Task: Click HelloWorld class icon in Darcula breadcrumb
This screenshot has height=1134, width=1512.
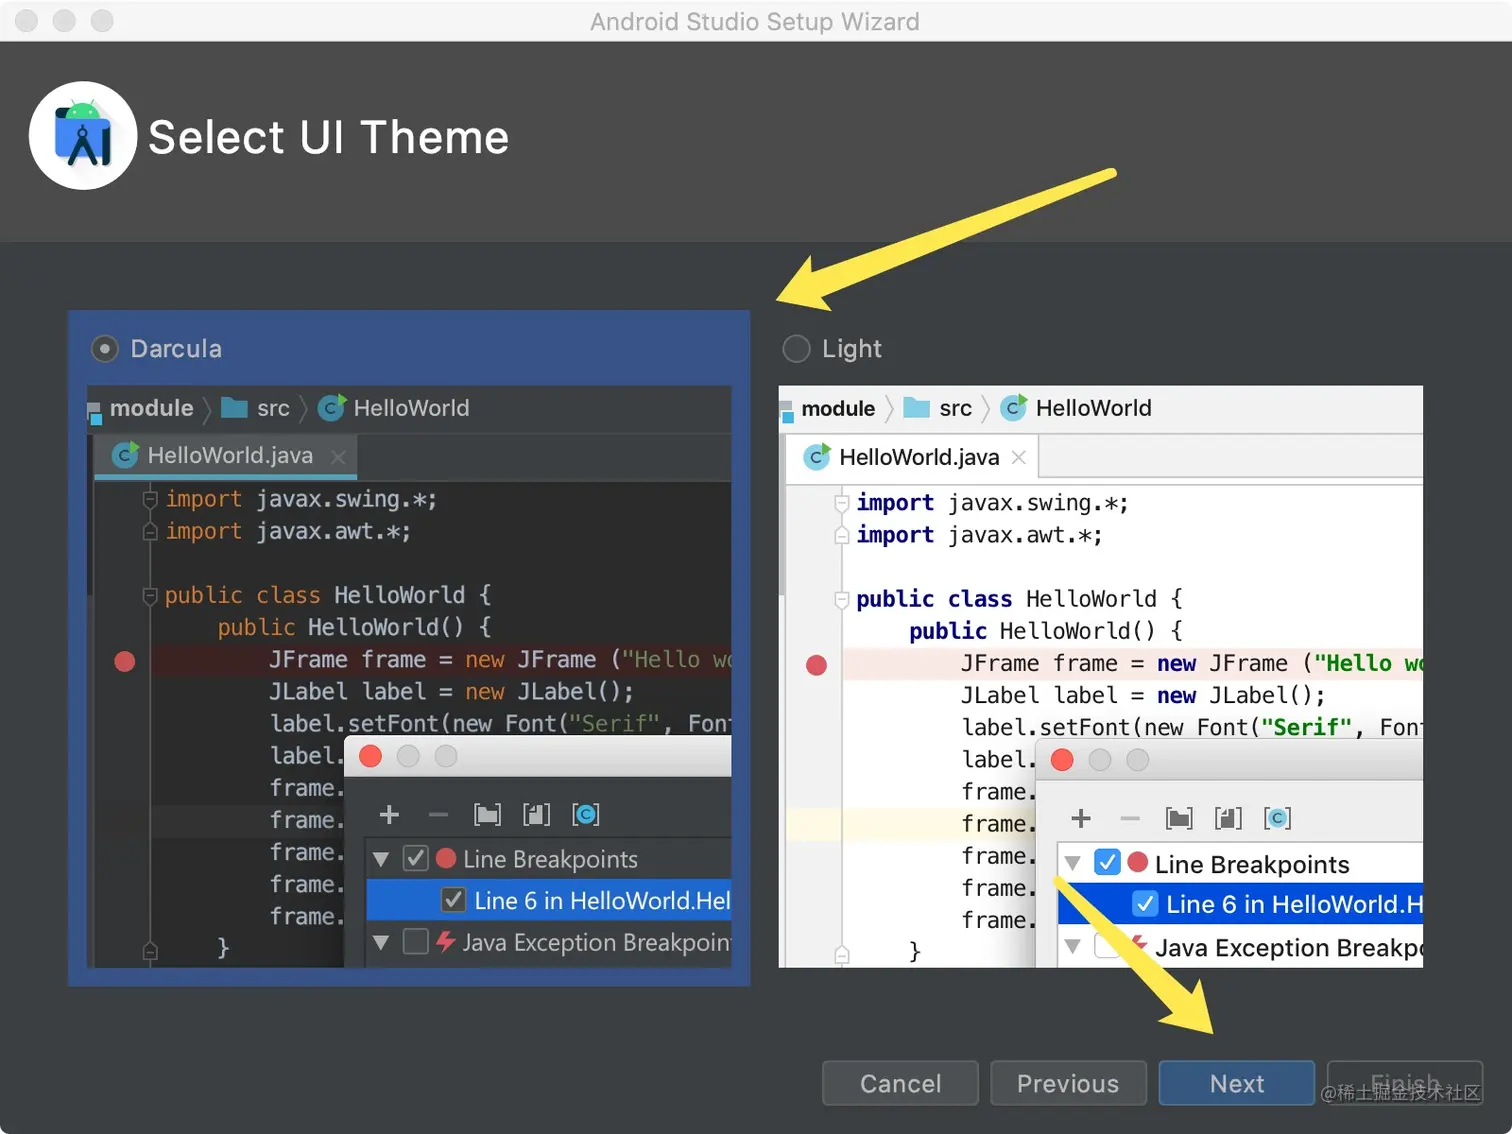Action: pos(331,407)
